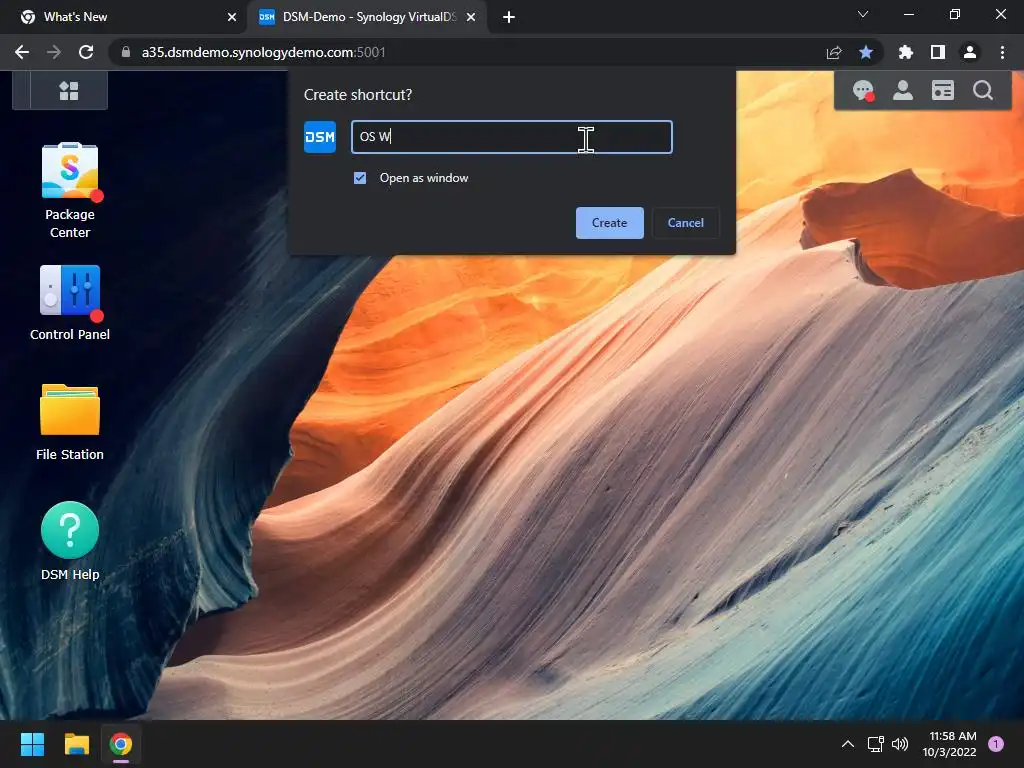The image size is (1024, 768).
Task: Click bookmark star icon
Action: (866, 52)
